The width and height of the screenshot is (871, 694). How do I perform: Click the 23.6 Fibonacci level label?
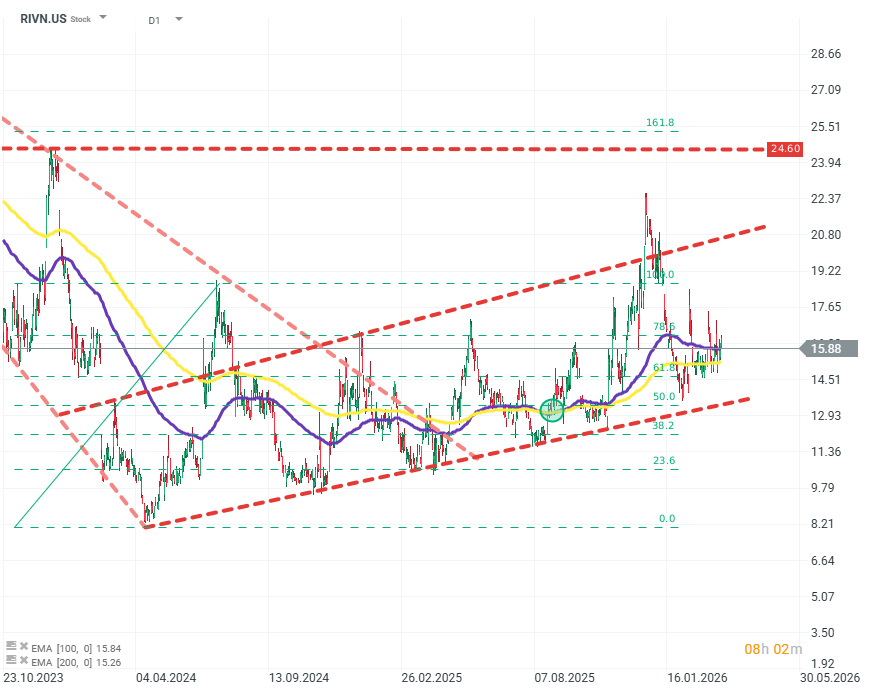point(664,461)
